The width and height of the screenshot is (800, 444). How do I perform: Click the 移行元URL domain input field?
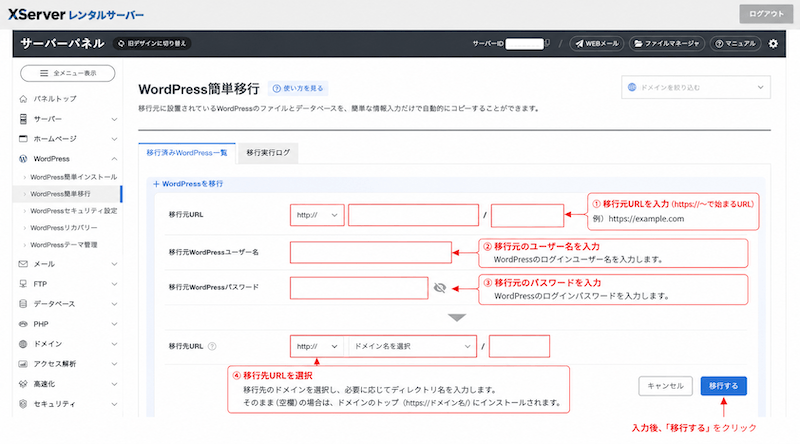[413, 215]
